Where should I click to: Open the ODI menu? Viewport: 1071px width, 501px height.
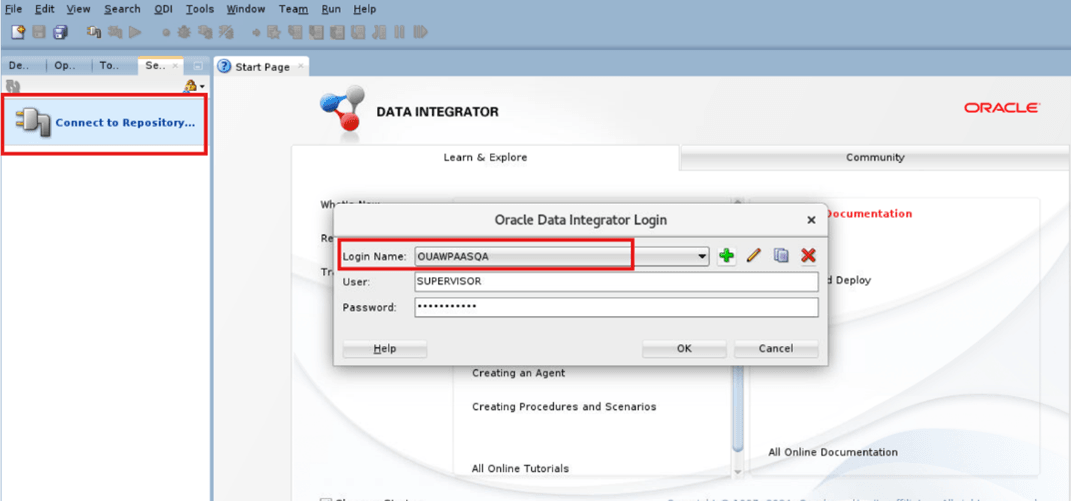[163, 10]
